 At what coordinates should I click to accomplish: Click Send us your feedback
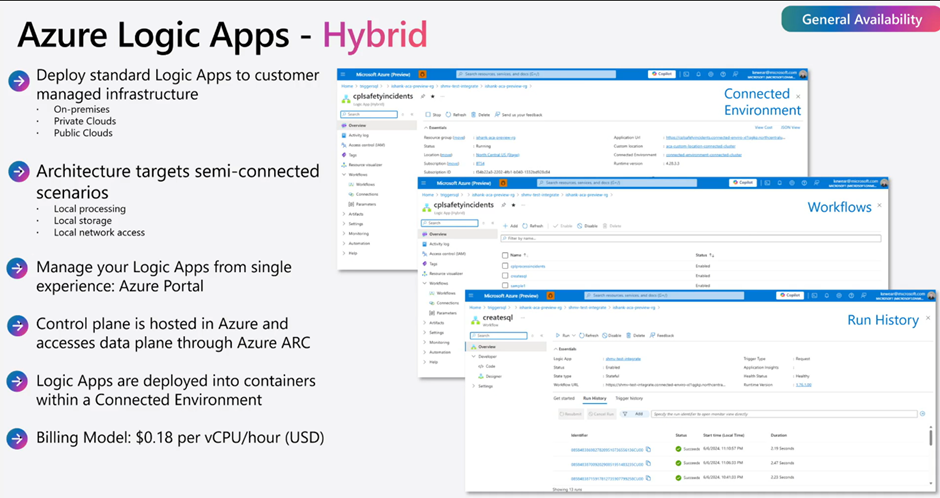(518, 114)
